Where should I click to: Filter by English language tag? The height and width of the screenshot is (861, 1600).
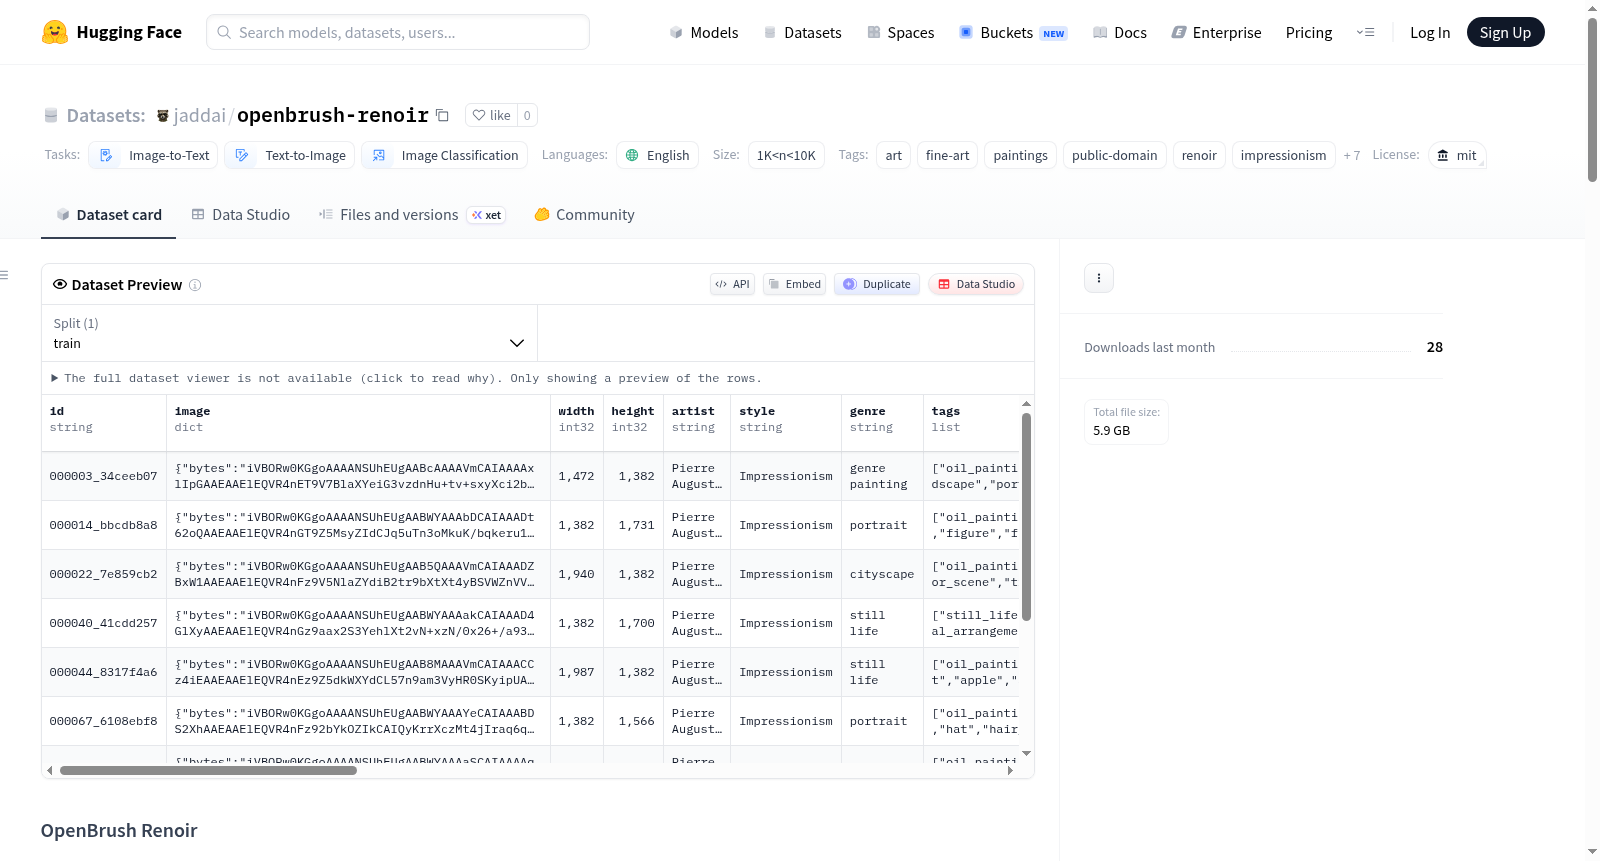[657, 155]
